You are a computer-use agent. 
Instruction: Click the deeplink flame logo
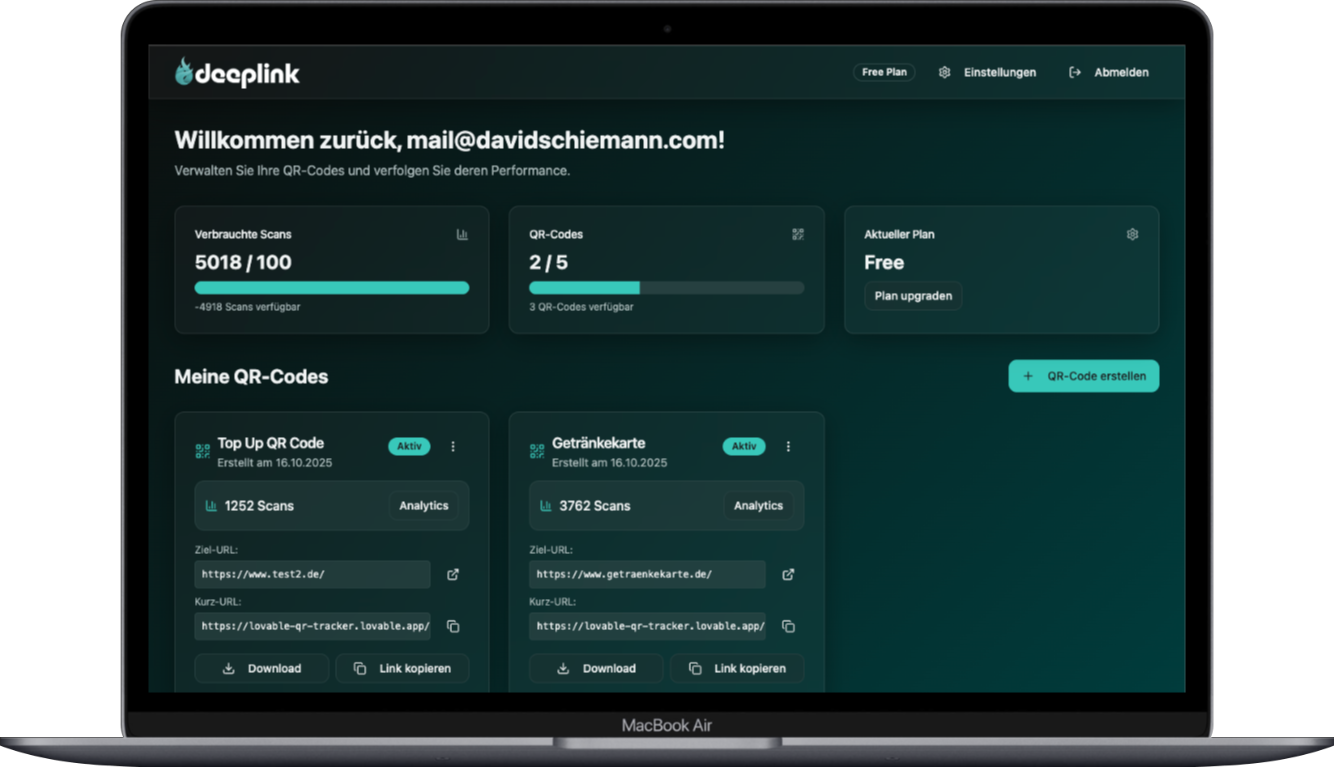[x=185, y=72]
